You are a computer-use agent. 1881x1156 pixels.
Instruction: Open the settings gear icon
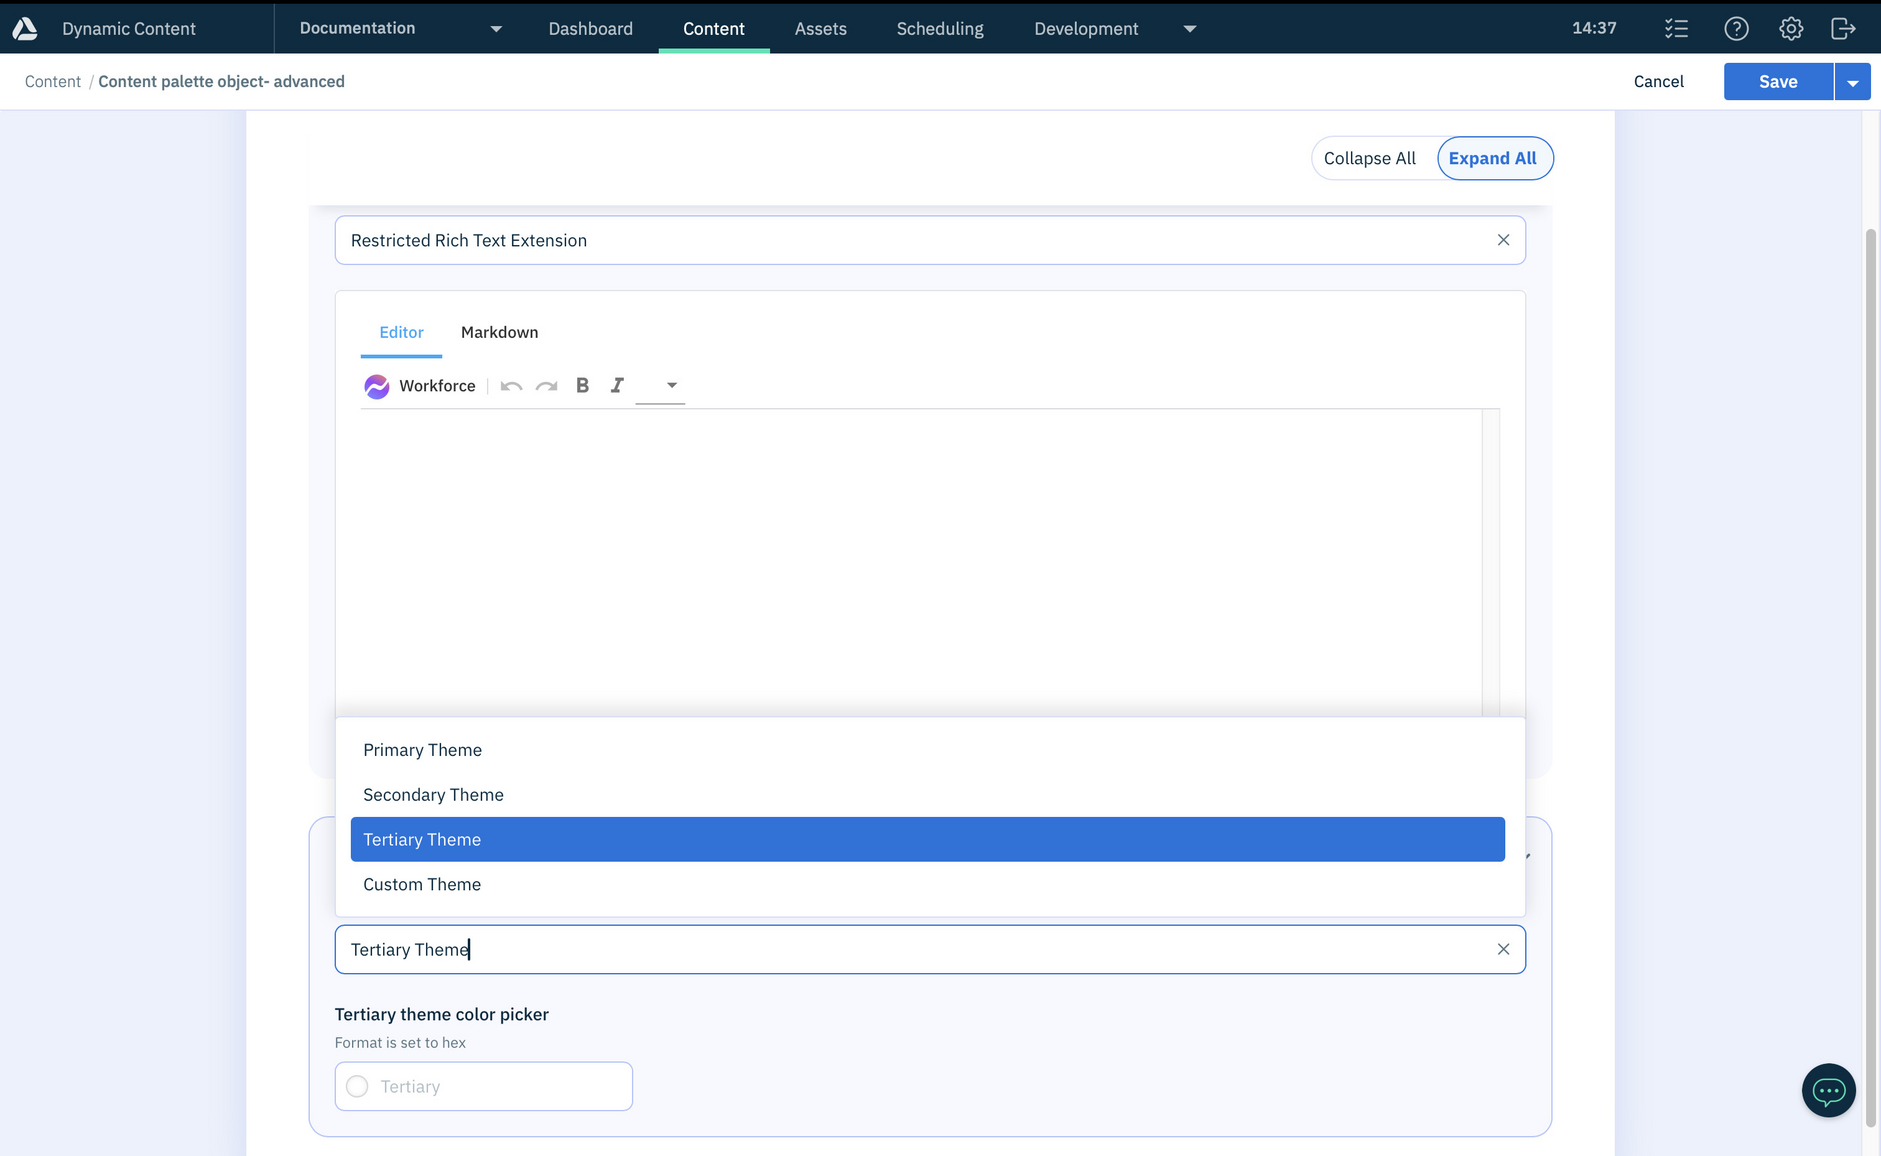[x=1790, y=29]
